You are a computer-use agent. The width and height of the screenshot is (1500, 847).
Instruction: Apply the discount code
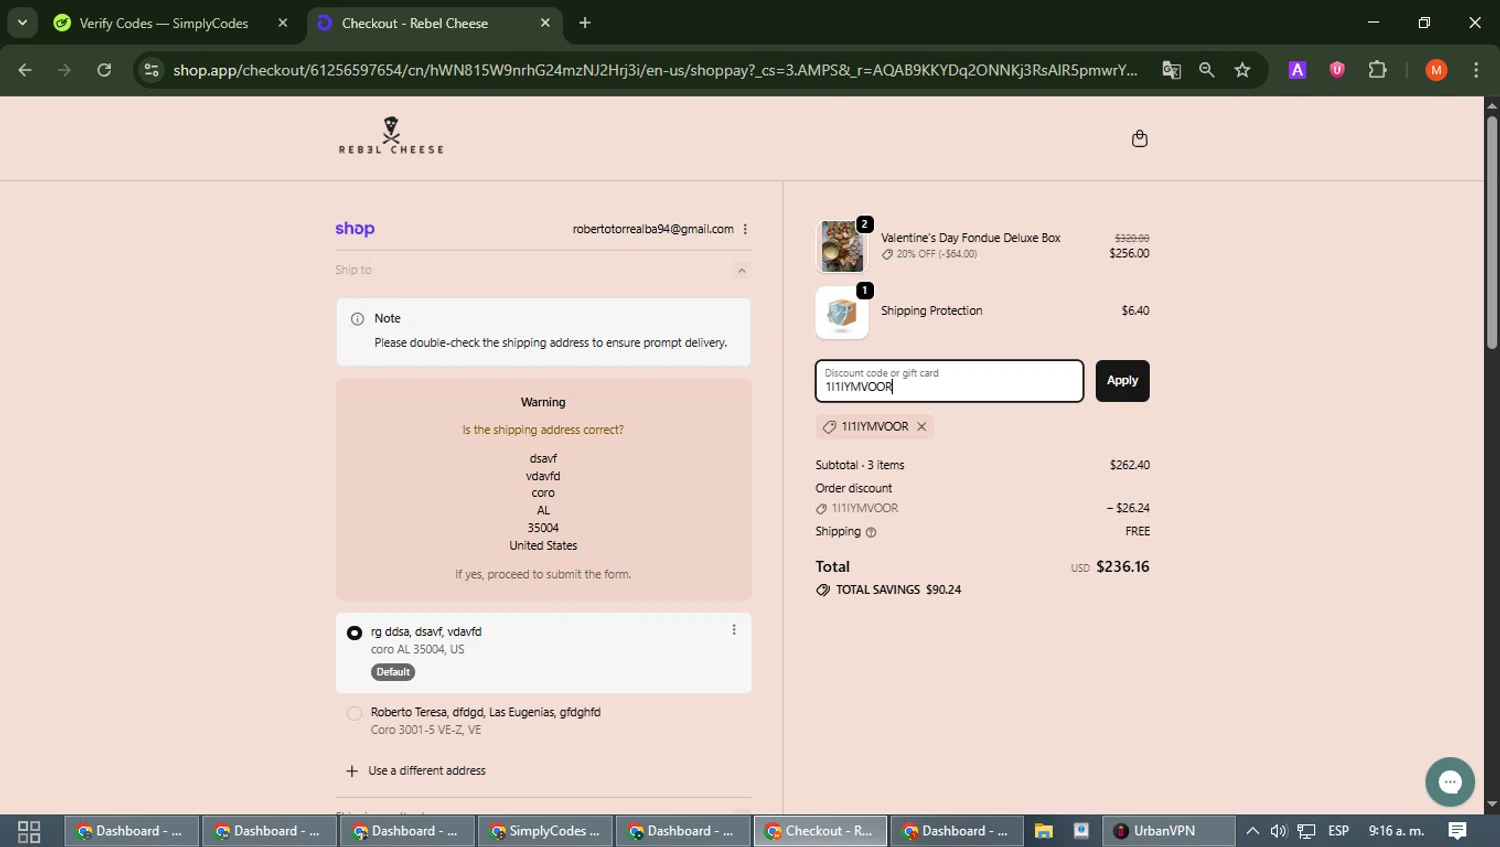click(1122, 381)
